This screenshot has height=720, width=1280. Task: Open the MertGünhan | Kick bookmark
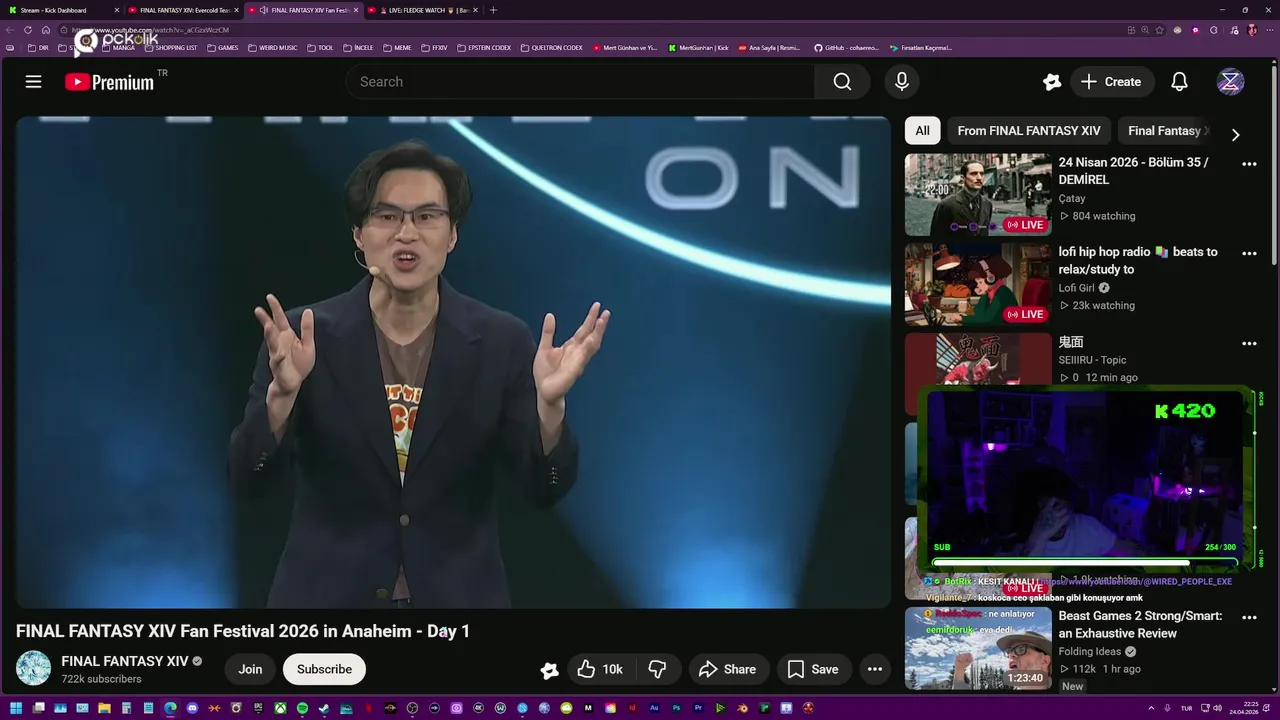point(698,48)
